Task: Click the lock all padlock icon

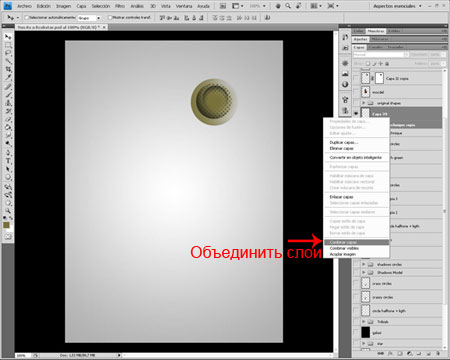Action: coord(387,63)
